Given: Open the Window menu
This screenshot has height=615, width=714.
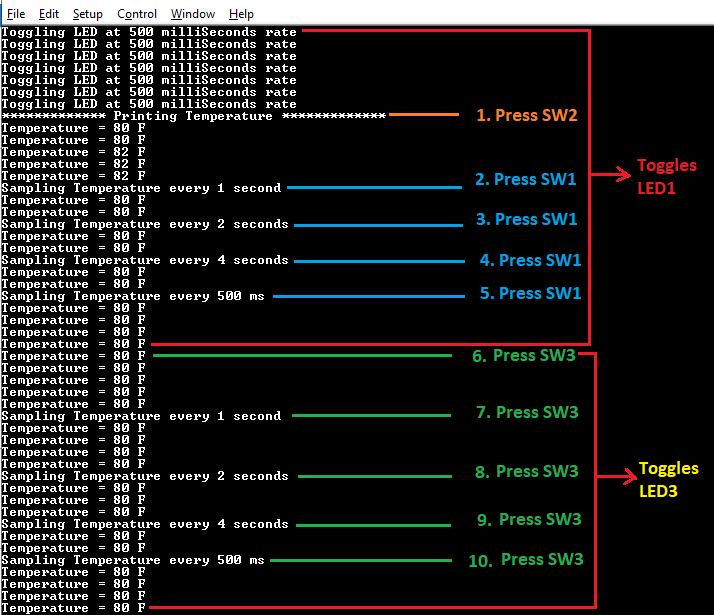Looking at the screenshot, I should point(192,14).
